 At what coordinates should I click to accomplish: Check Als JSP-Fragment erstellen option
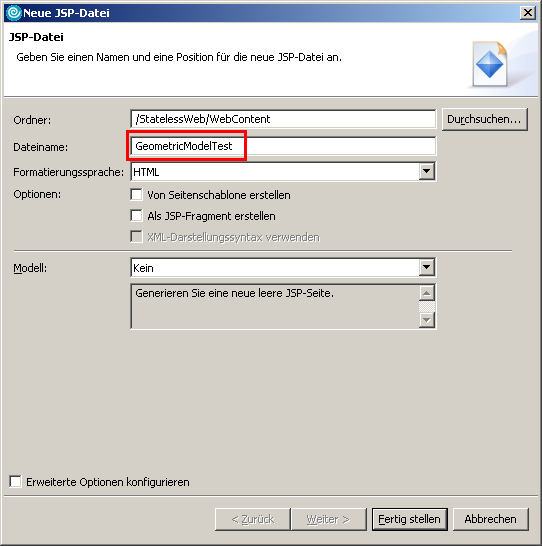136,216
